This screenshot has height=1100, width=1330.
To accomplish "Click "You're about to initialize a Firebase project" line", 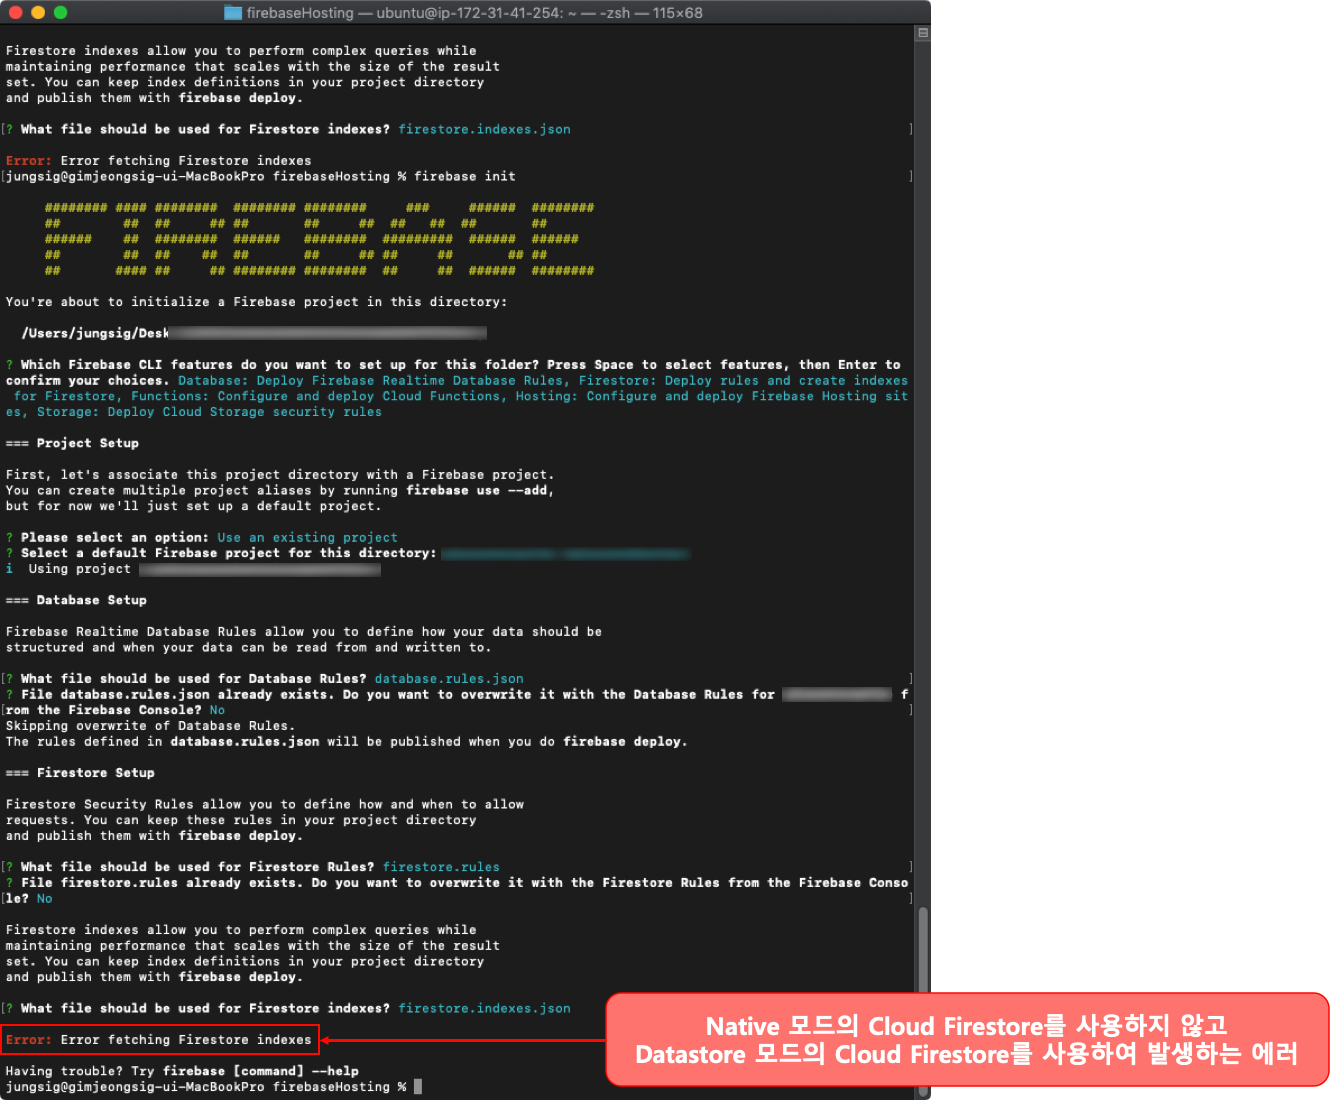I will tap(256, 302).
